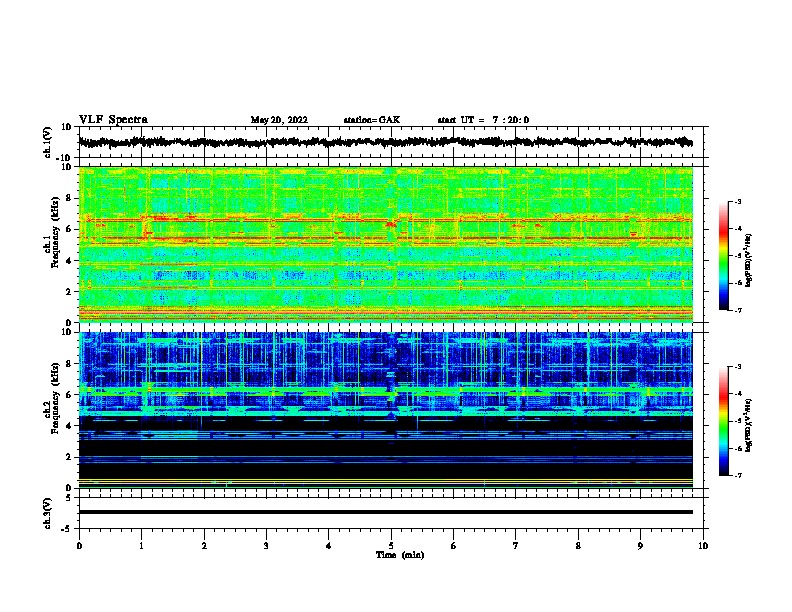This screenshot has width=792, height=612.
Task: Click the "station=GAK" label
Action: tap(372, 120)
